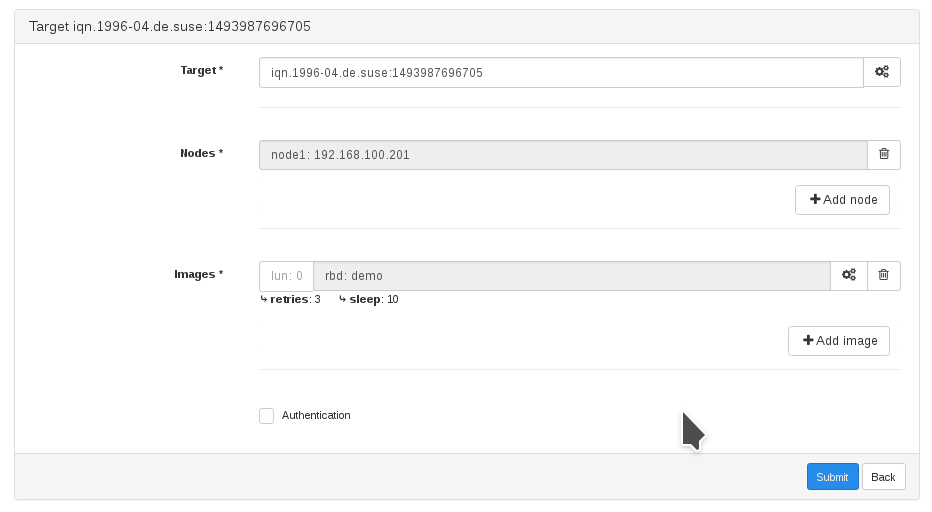932x512 pixels.
Task: Click the Nodes field label
Action: 200,153
